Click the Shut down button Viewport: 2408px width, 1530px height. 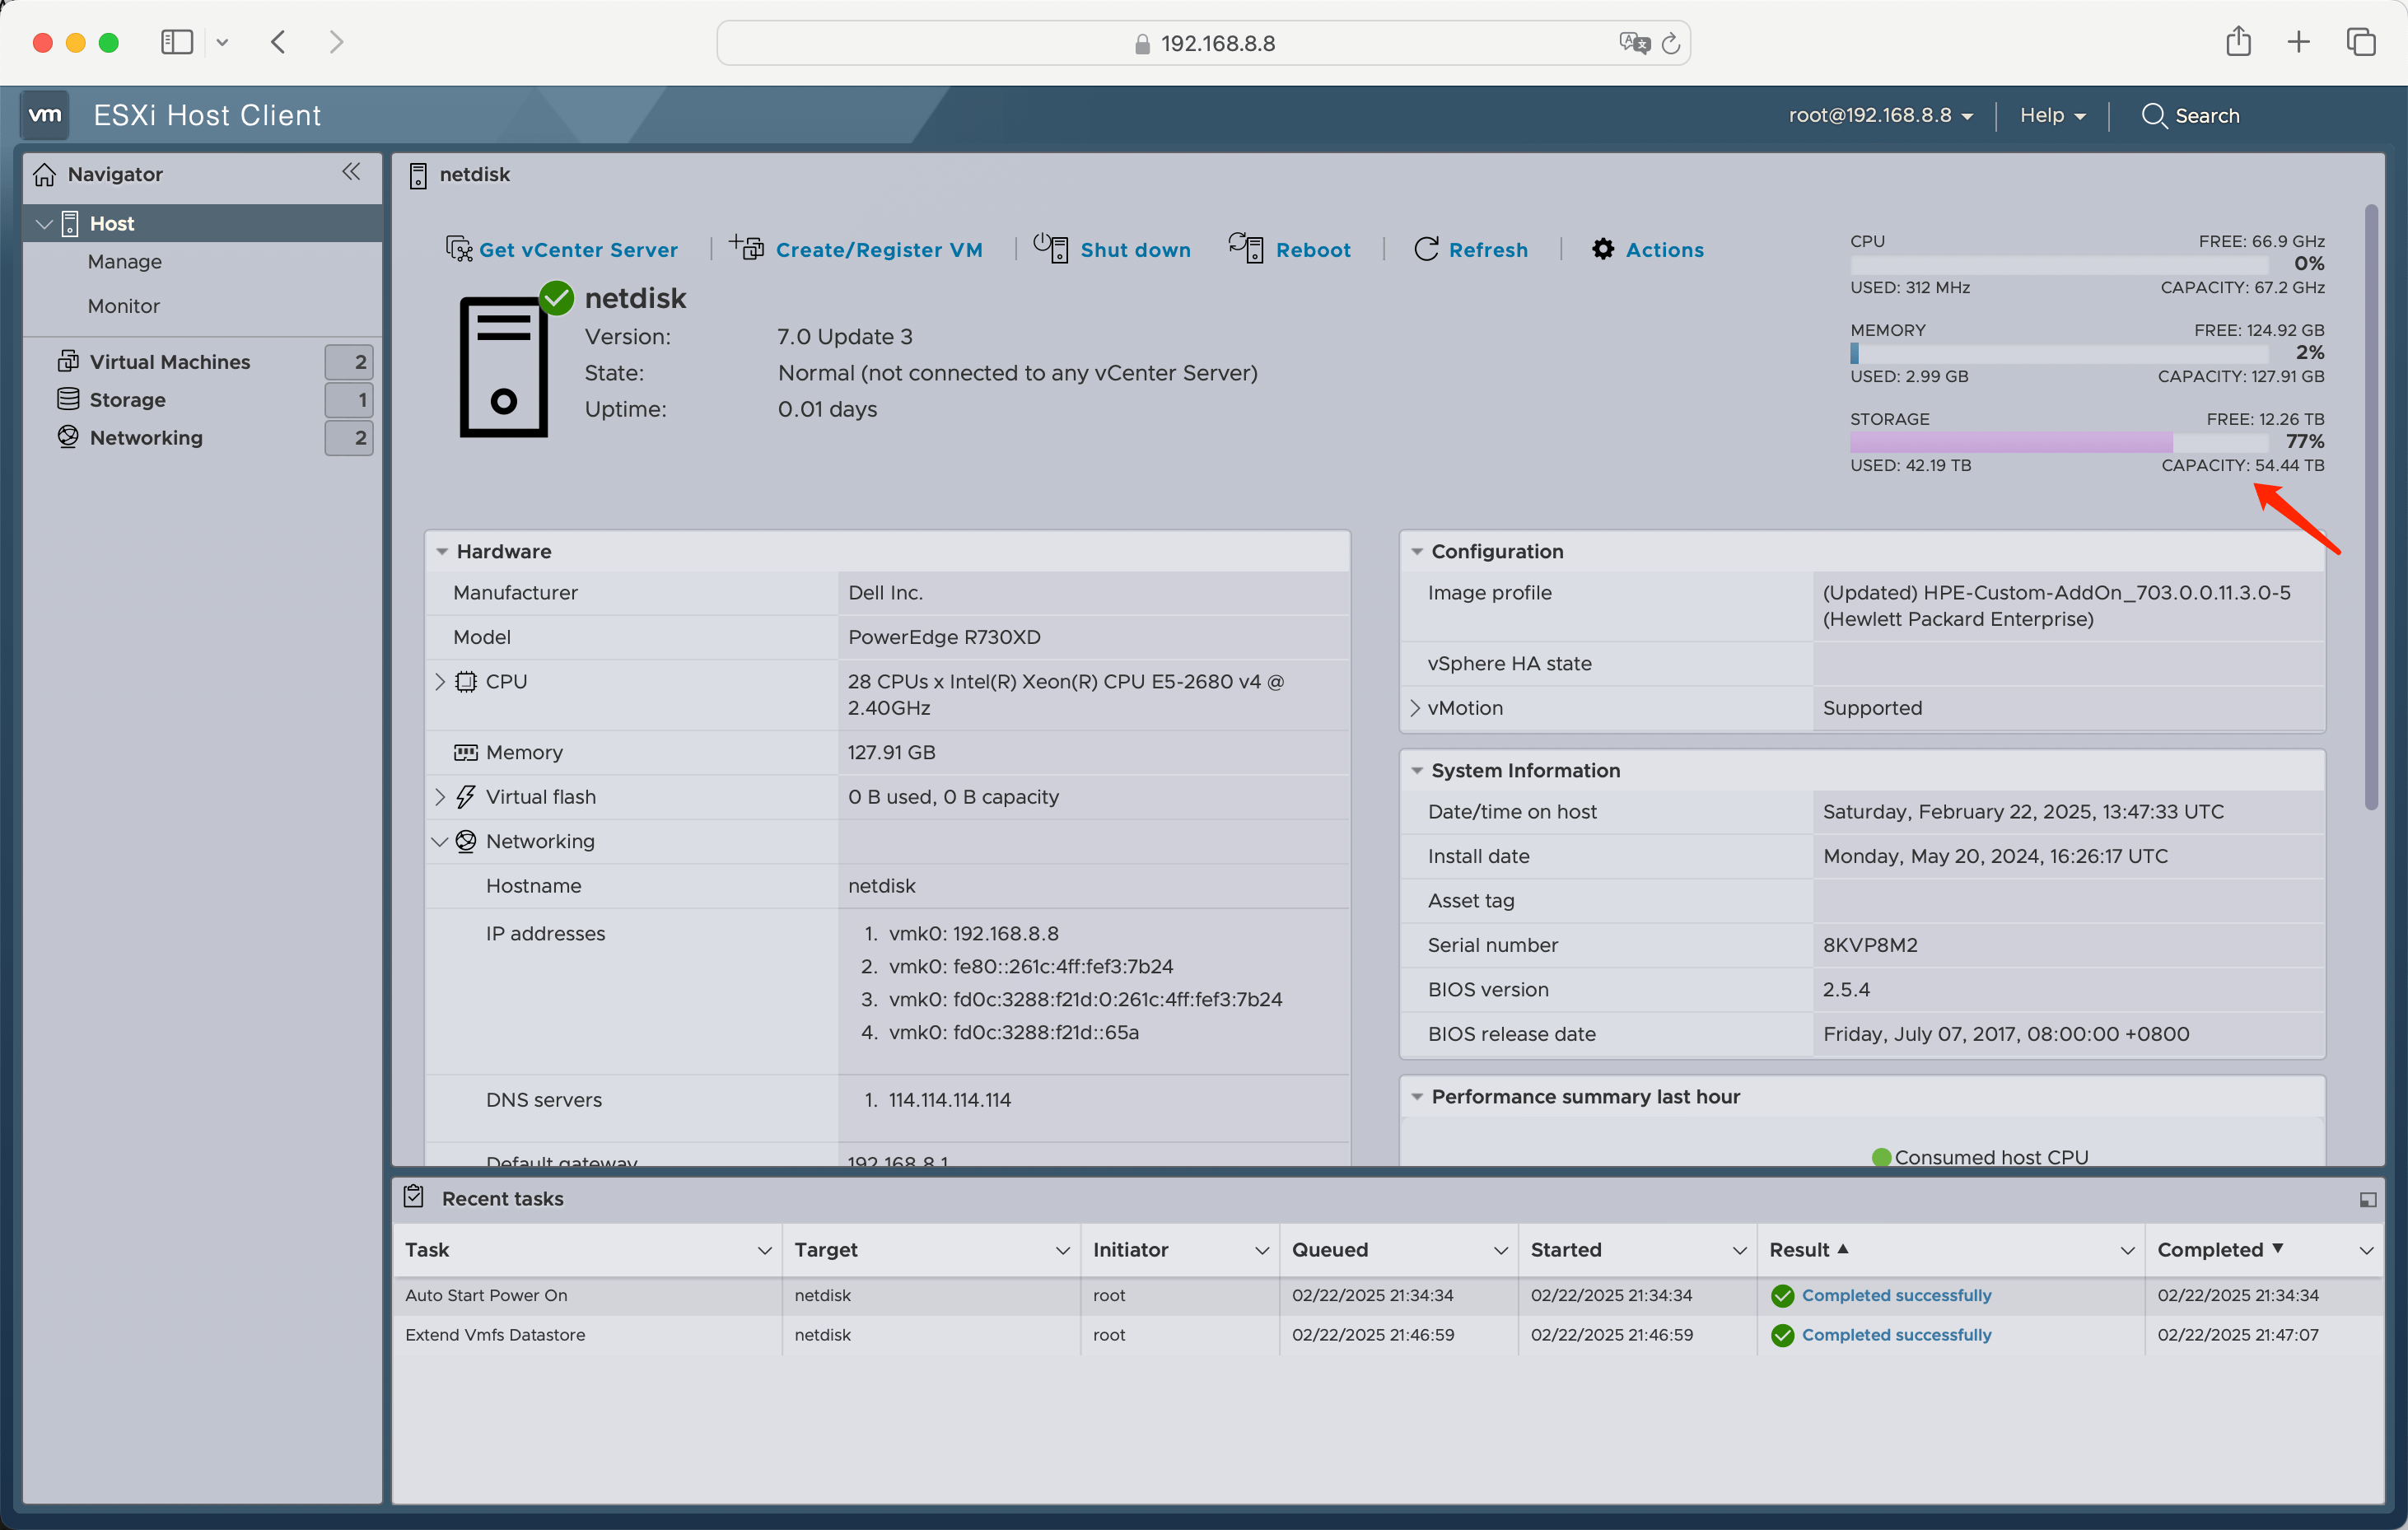[x=1135, y=249]
